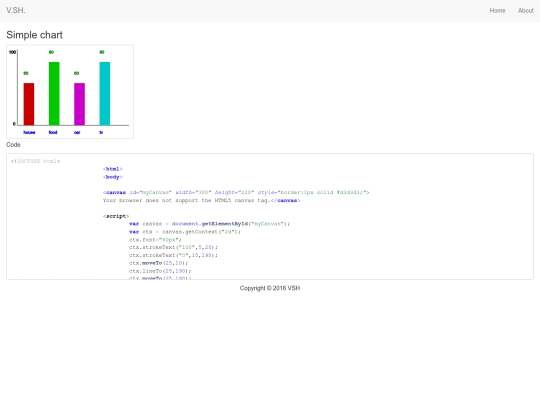Go to the Home page
The width and height of the screenshot is (540, 405).
[x=497, y=11]
